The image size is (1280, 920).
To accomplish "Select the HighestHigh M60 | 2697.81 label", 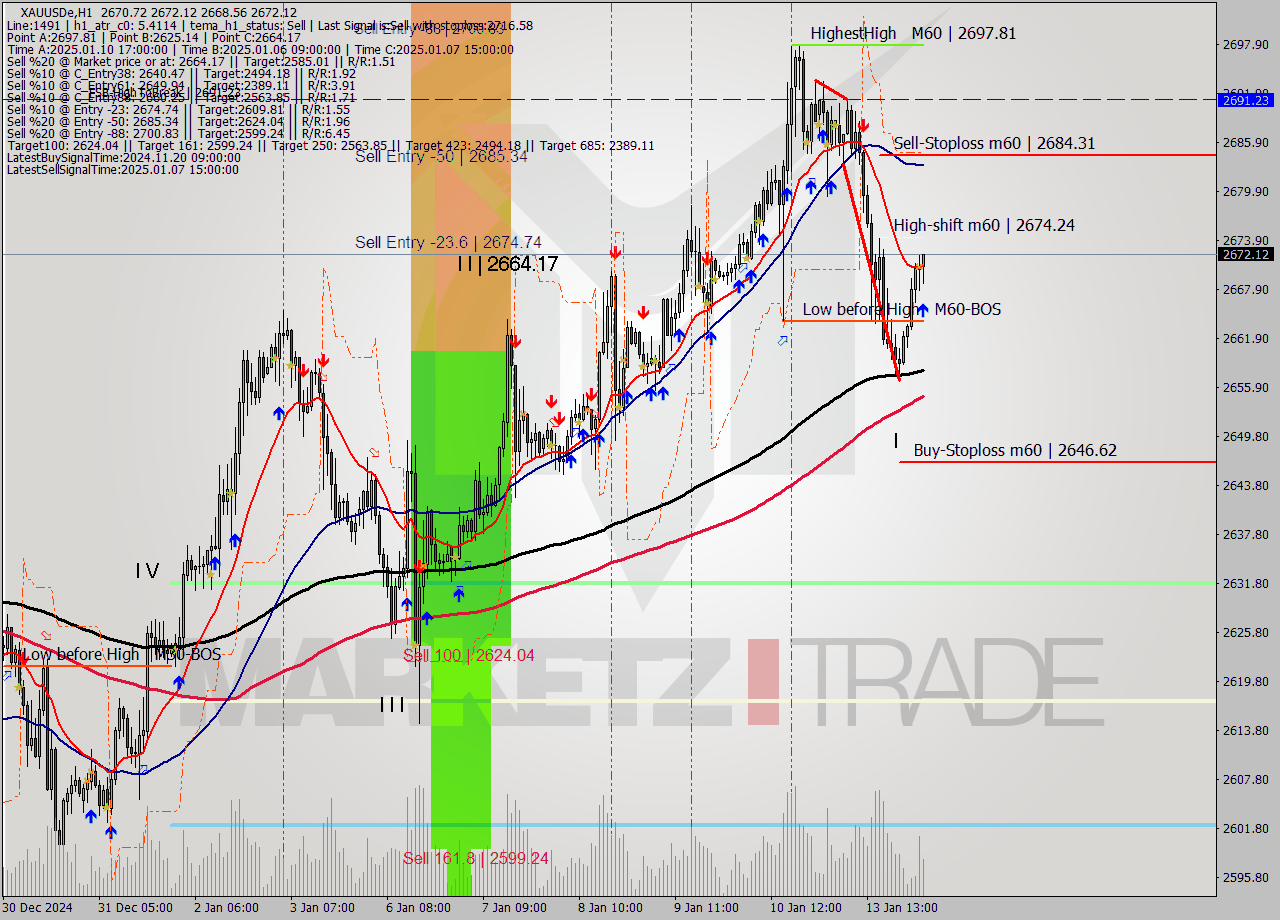I will [913, 33].
